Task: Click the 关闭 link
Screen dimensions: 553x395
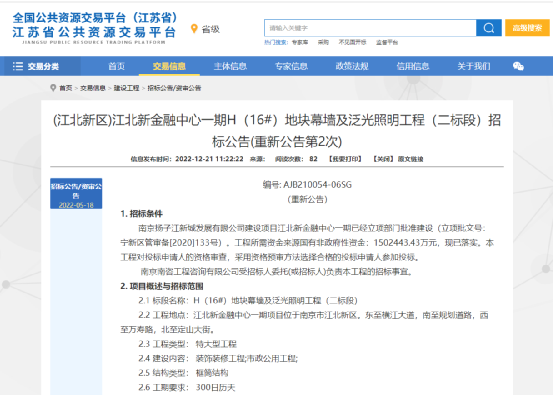Action: pyautogui.click(x=383, y=159)
